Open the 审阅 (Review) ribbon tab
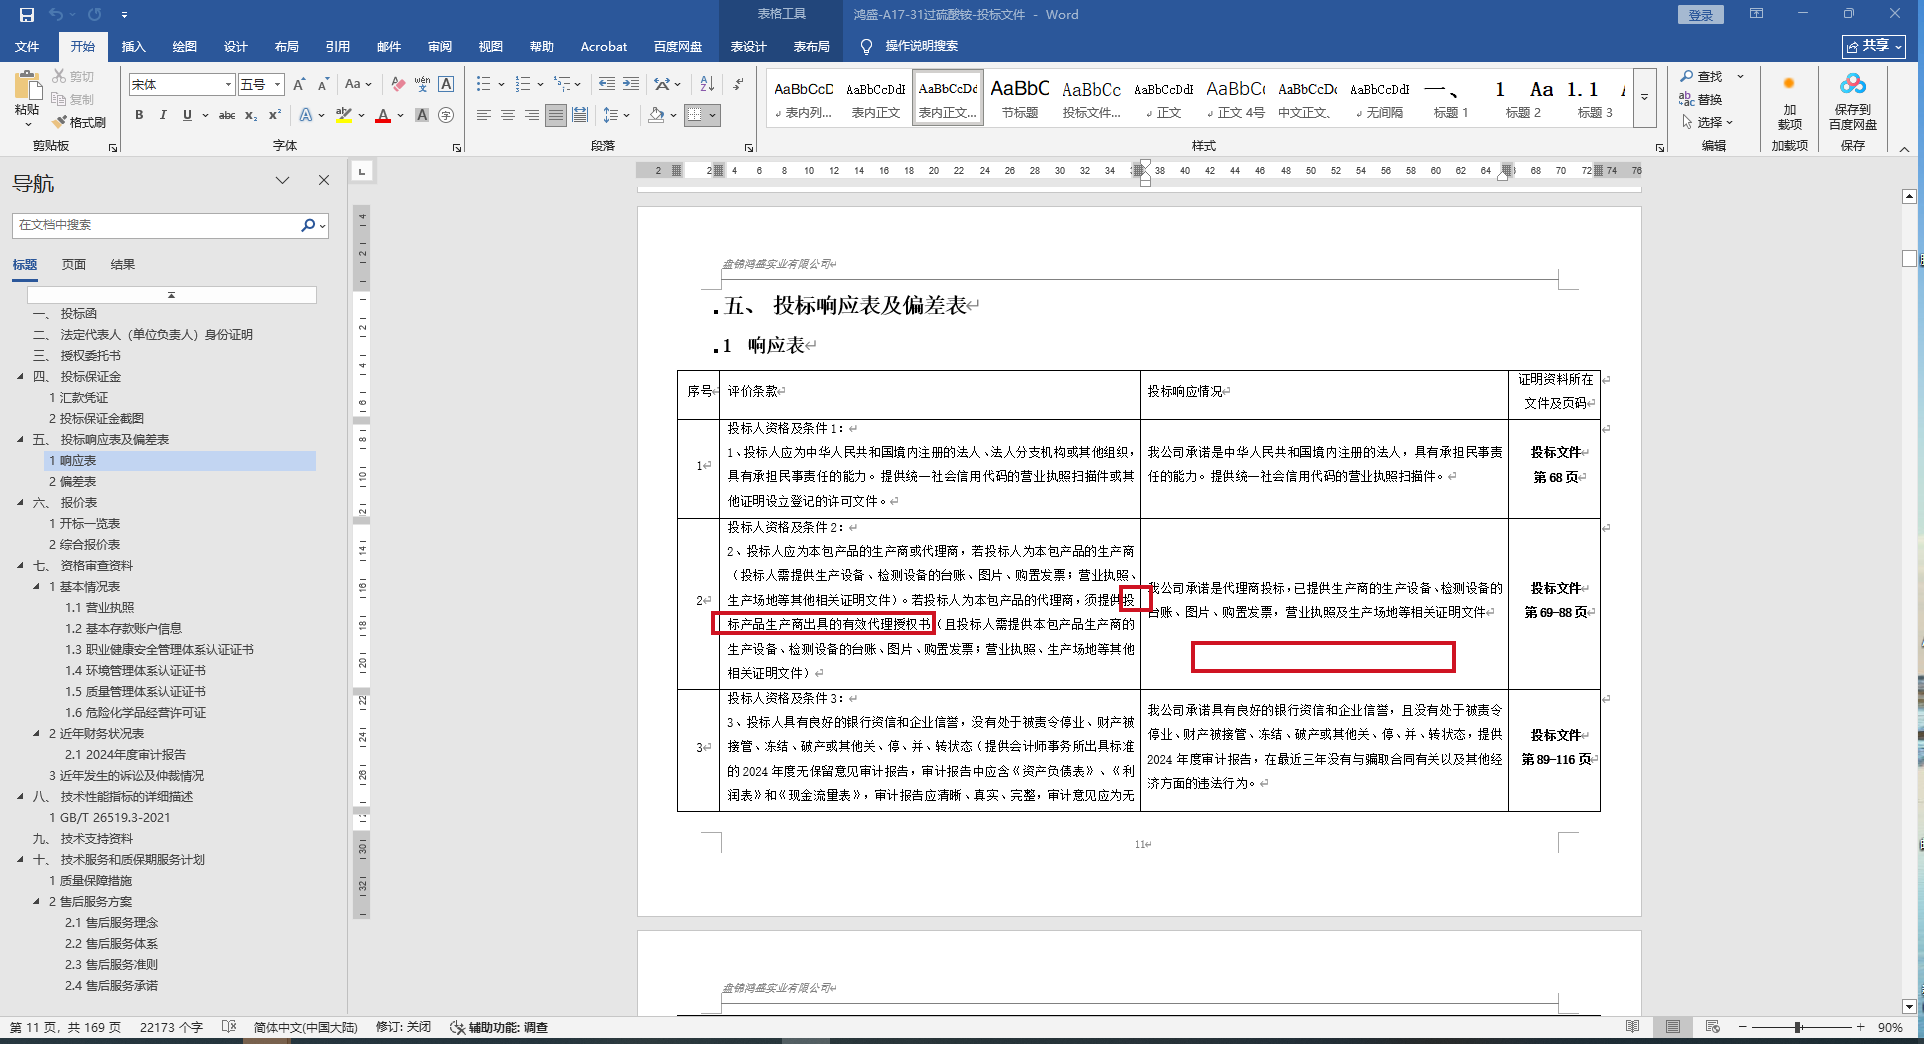This screenshot has height=1044, width=1924. pos(440,46)
